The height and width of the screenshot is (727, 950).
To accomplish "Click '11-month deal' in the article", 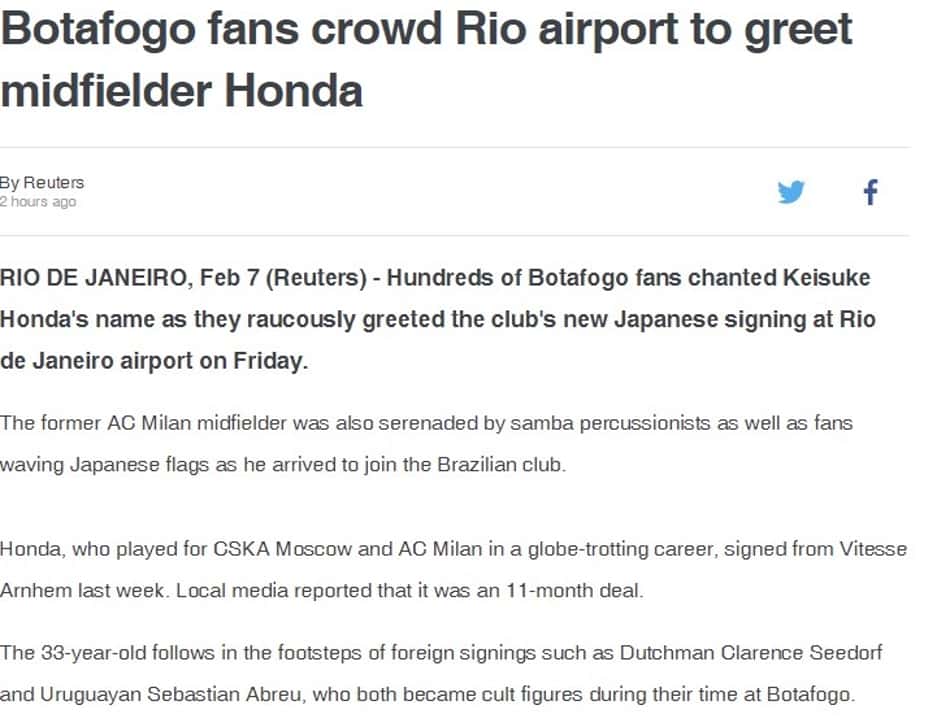I will tap(573, 591).
